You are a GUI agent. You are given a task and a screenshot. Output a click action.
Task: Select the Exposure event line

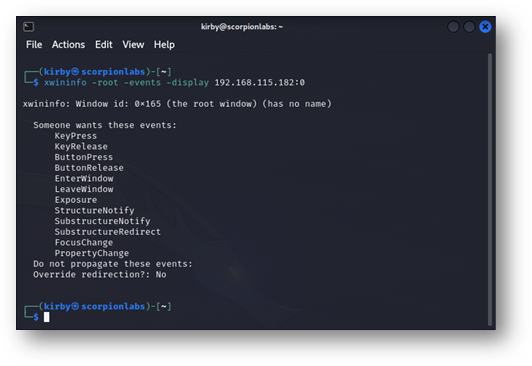[76, 200]
